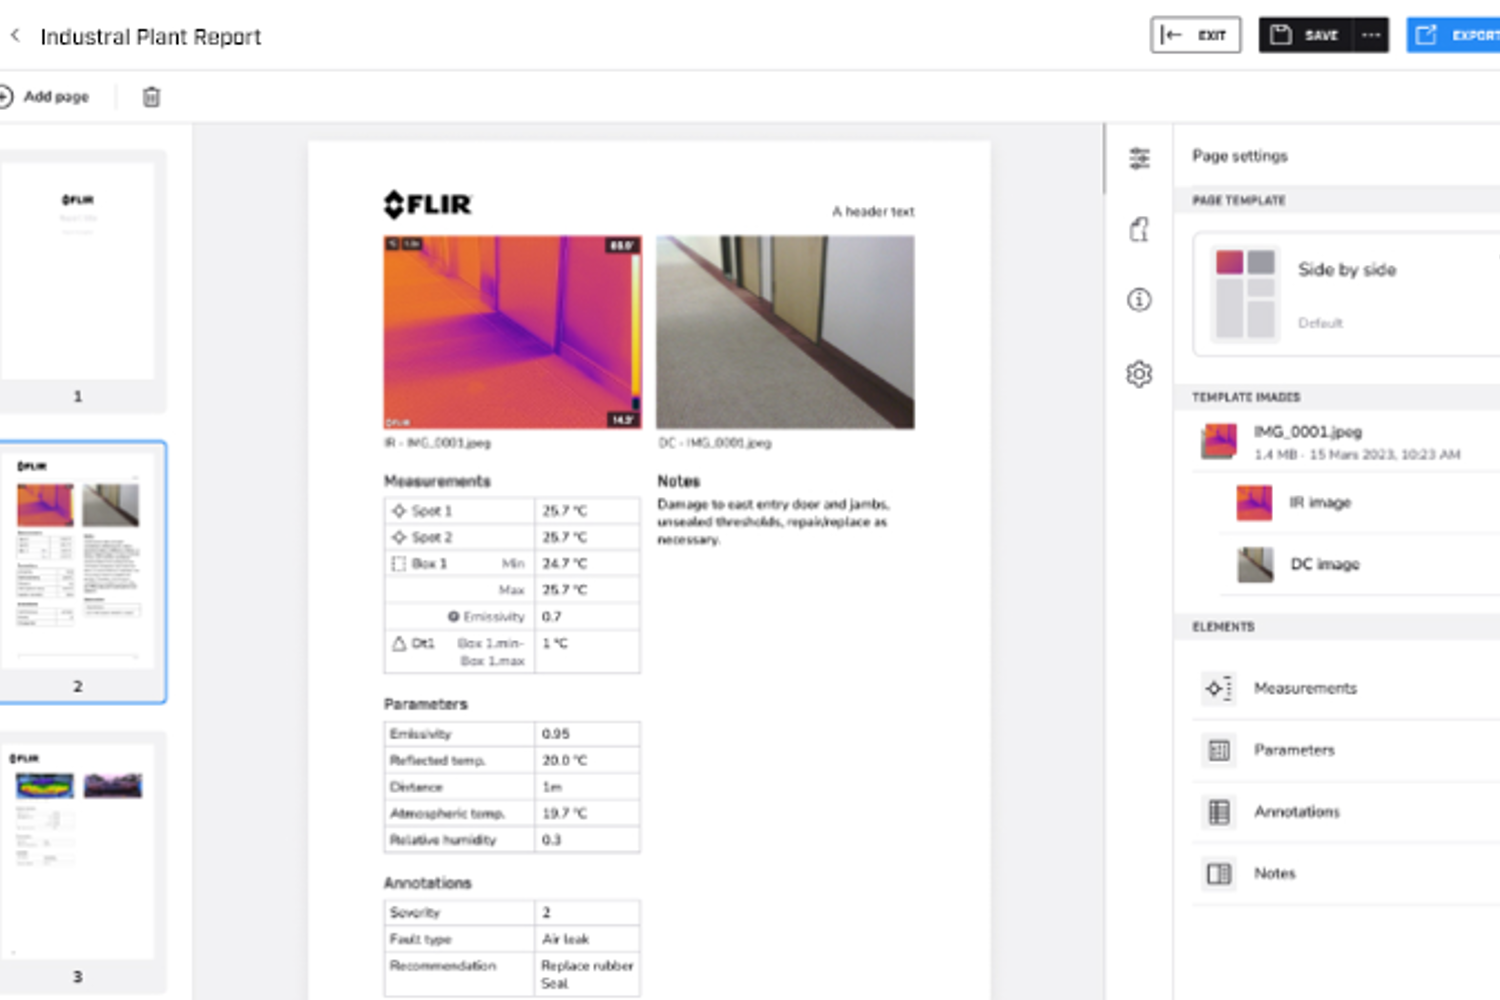The image size is (1500, 1000).
Task: Open the Save more options menu
Action: point(1371,35)
